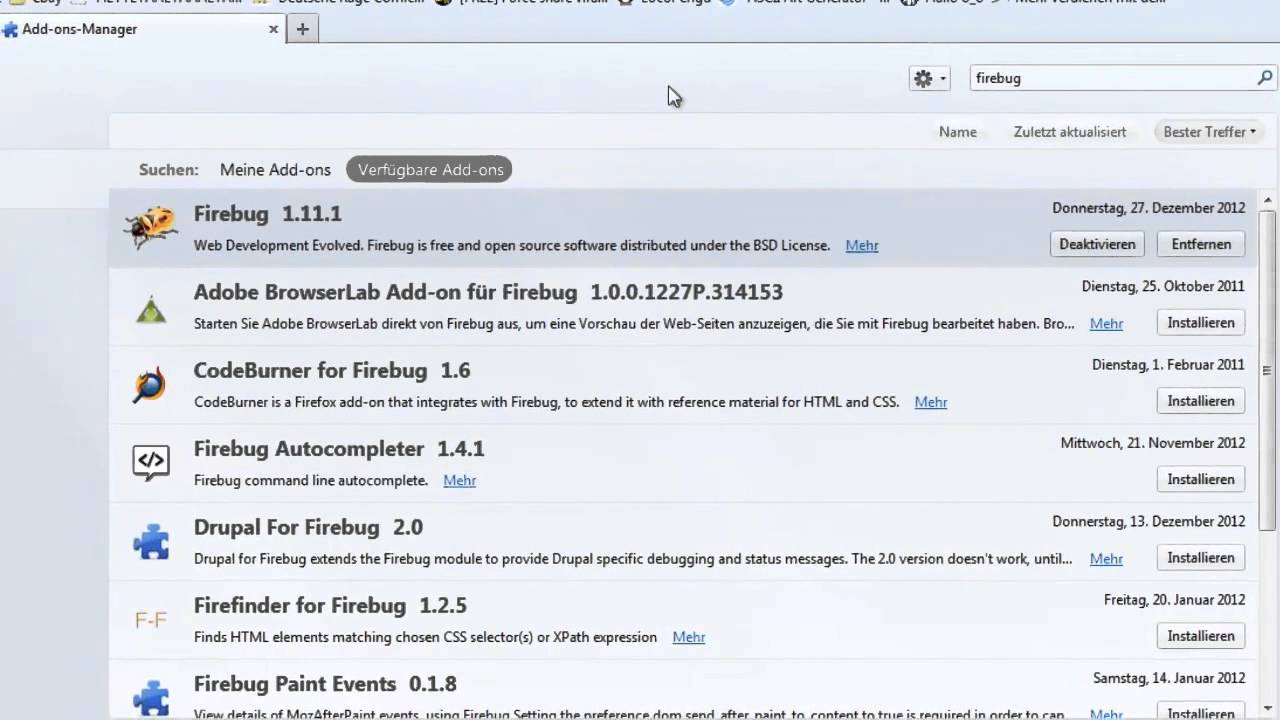Screen dimensions: 1280x720
Task: Click the scrollbar up arrow
Action: point(1267,200)
